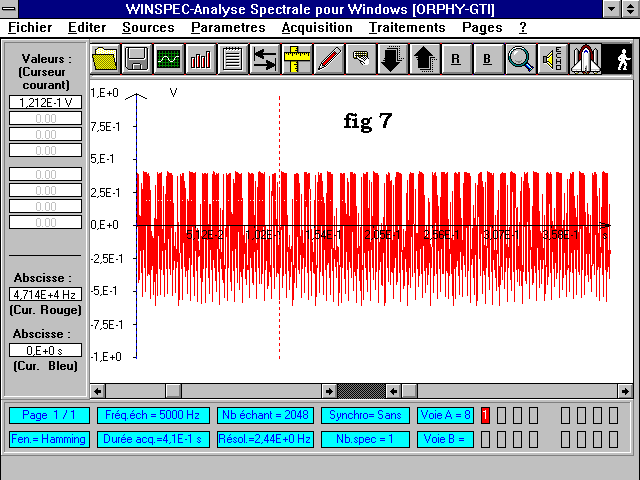Image resolution: width=640 pixels, height=480 pixels.
Task: Click right arrow of first horizontal scrollbar
Action: point(329,391)
